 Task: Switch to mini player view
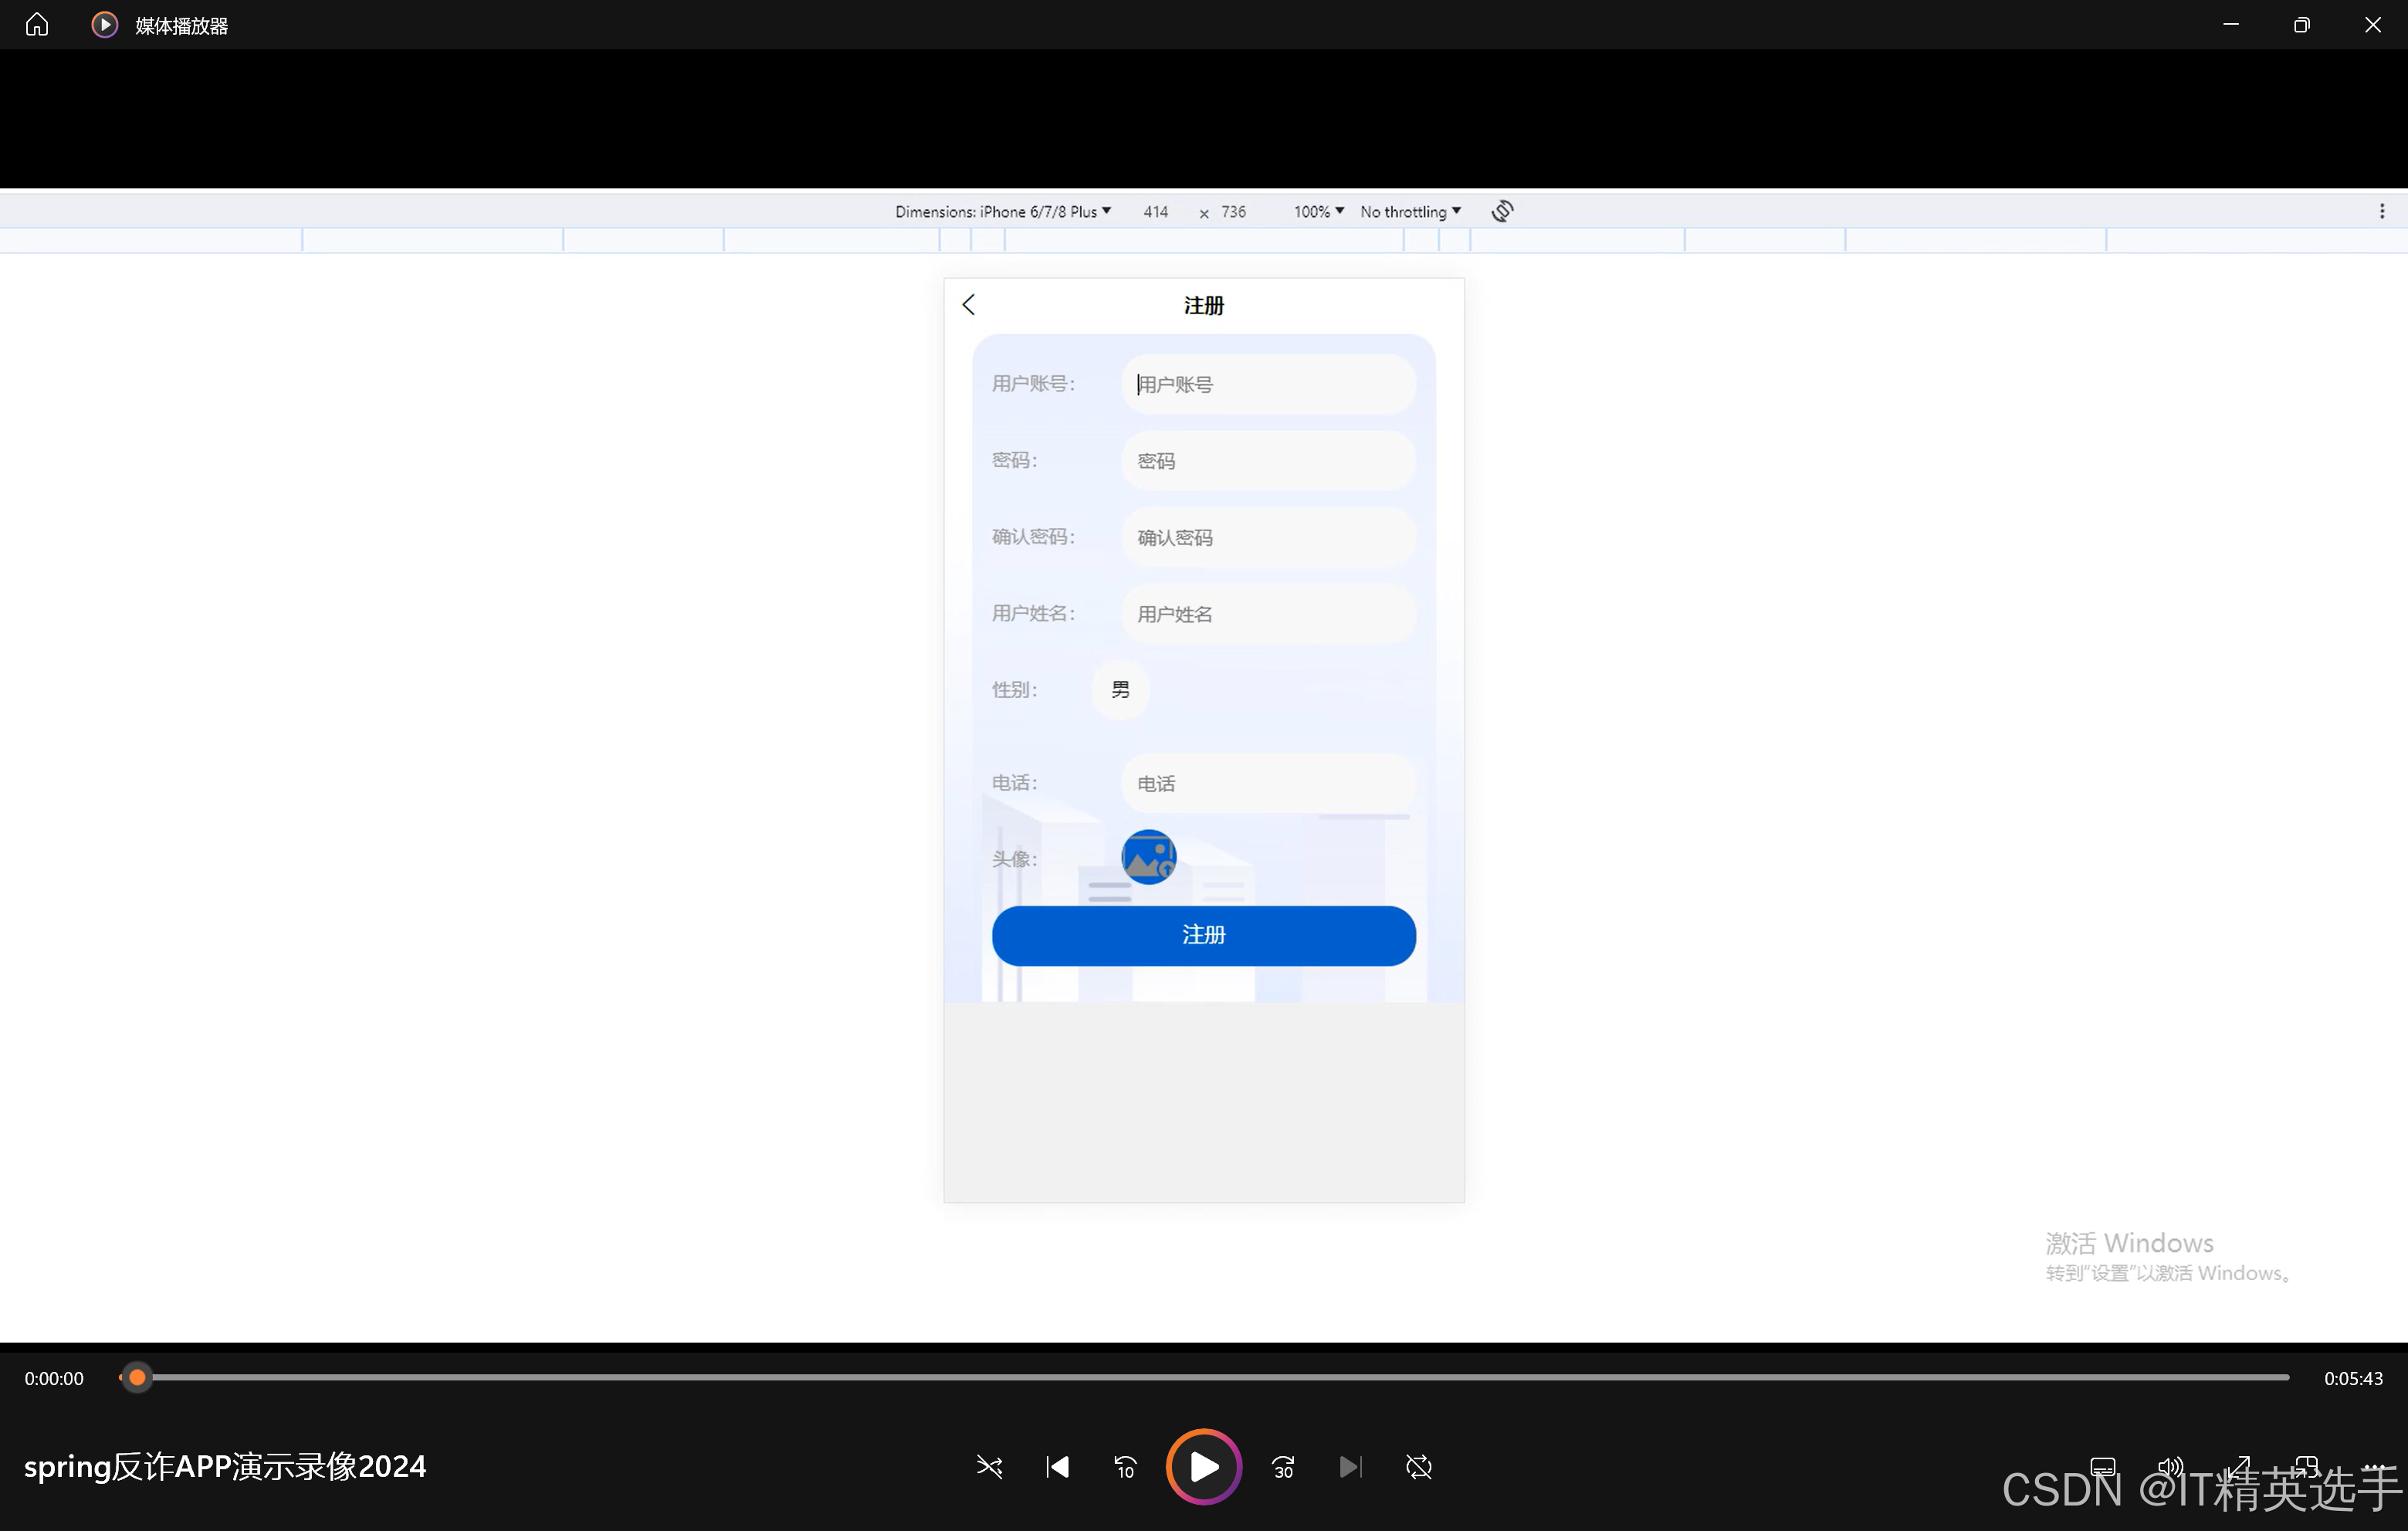[x=2306, y=1466]
